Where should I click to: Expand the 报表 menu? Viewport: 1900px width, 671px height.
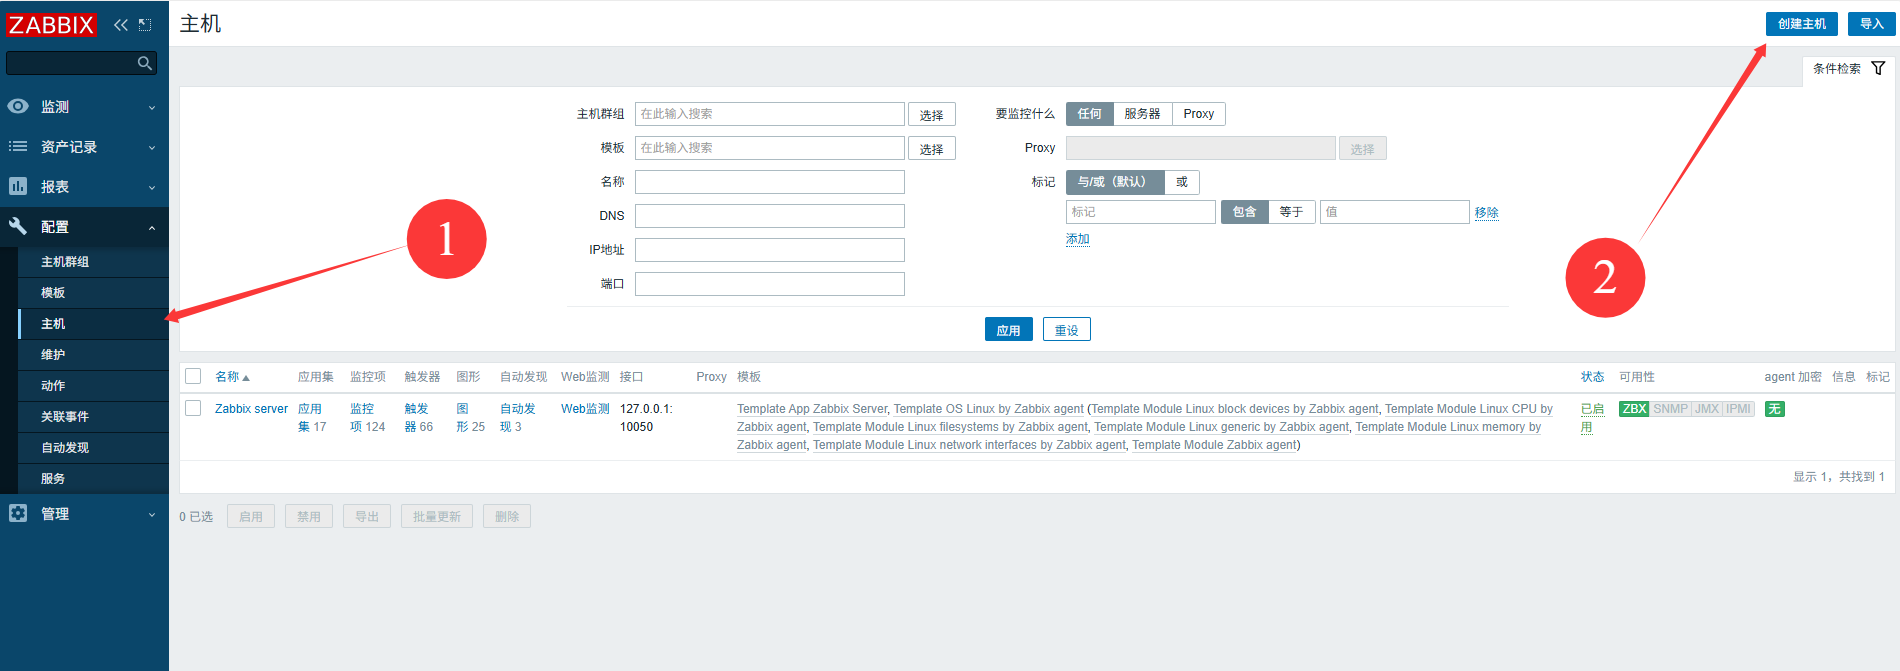(152, 187)
